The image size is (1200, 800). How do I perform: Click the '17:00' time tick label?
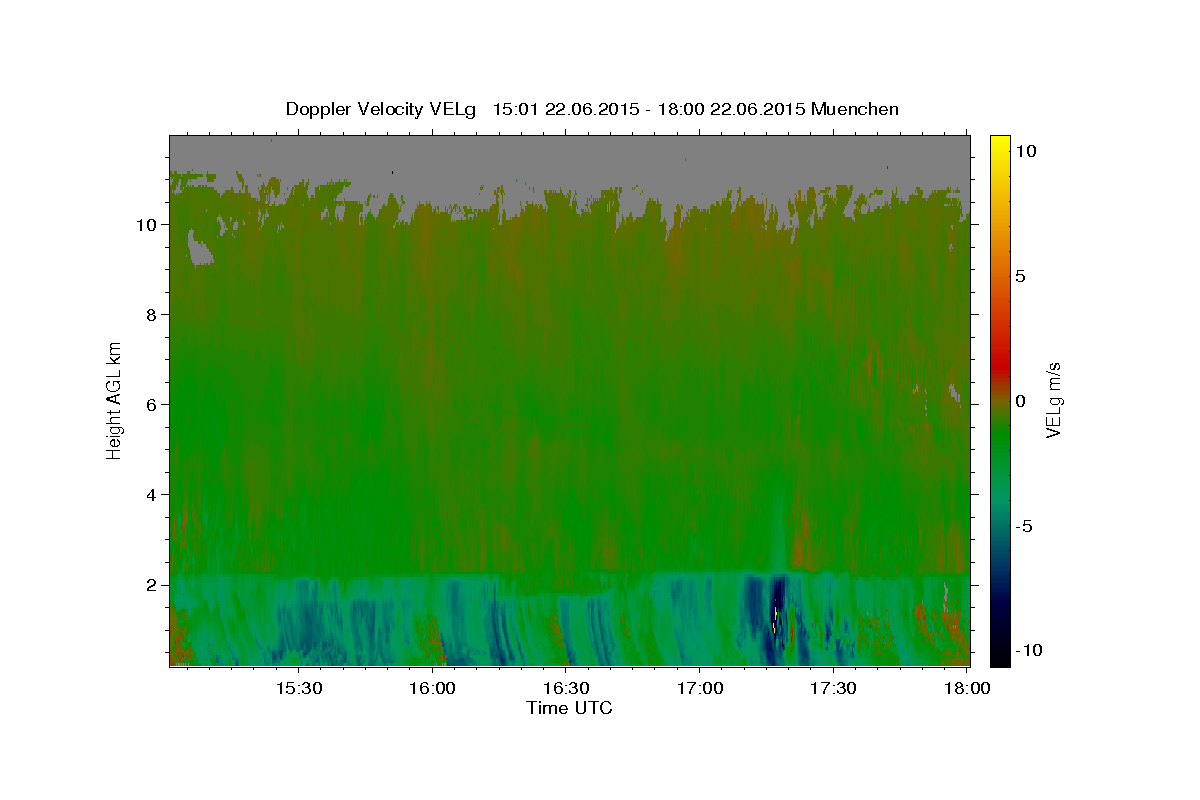(700, 688)
